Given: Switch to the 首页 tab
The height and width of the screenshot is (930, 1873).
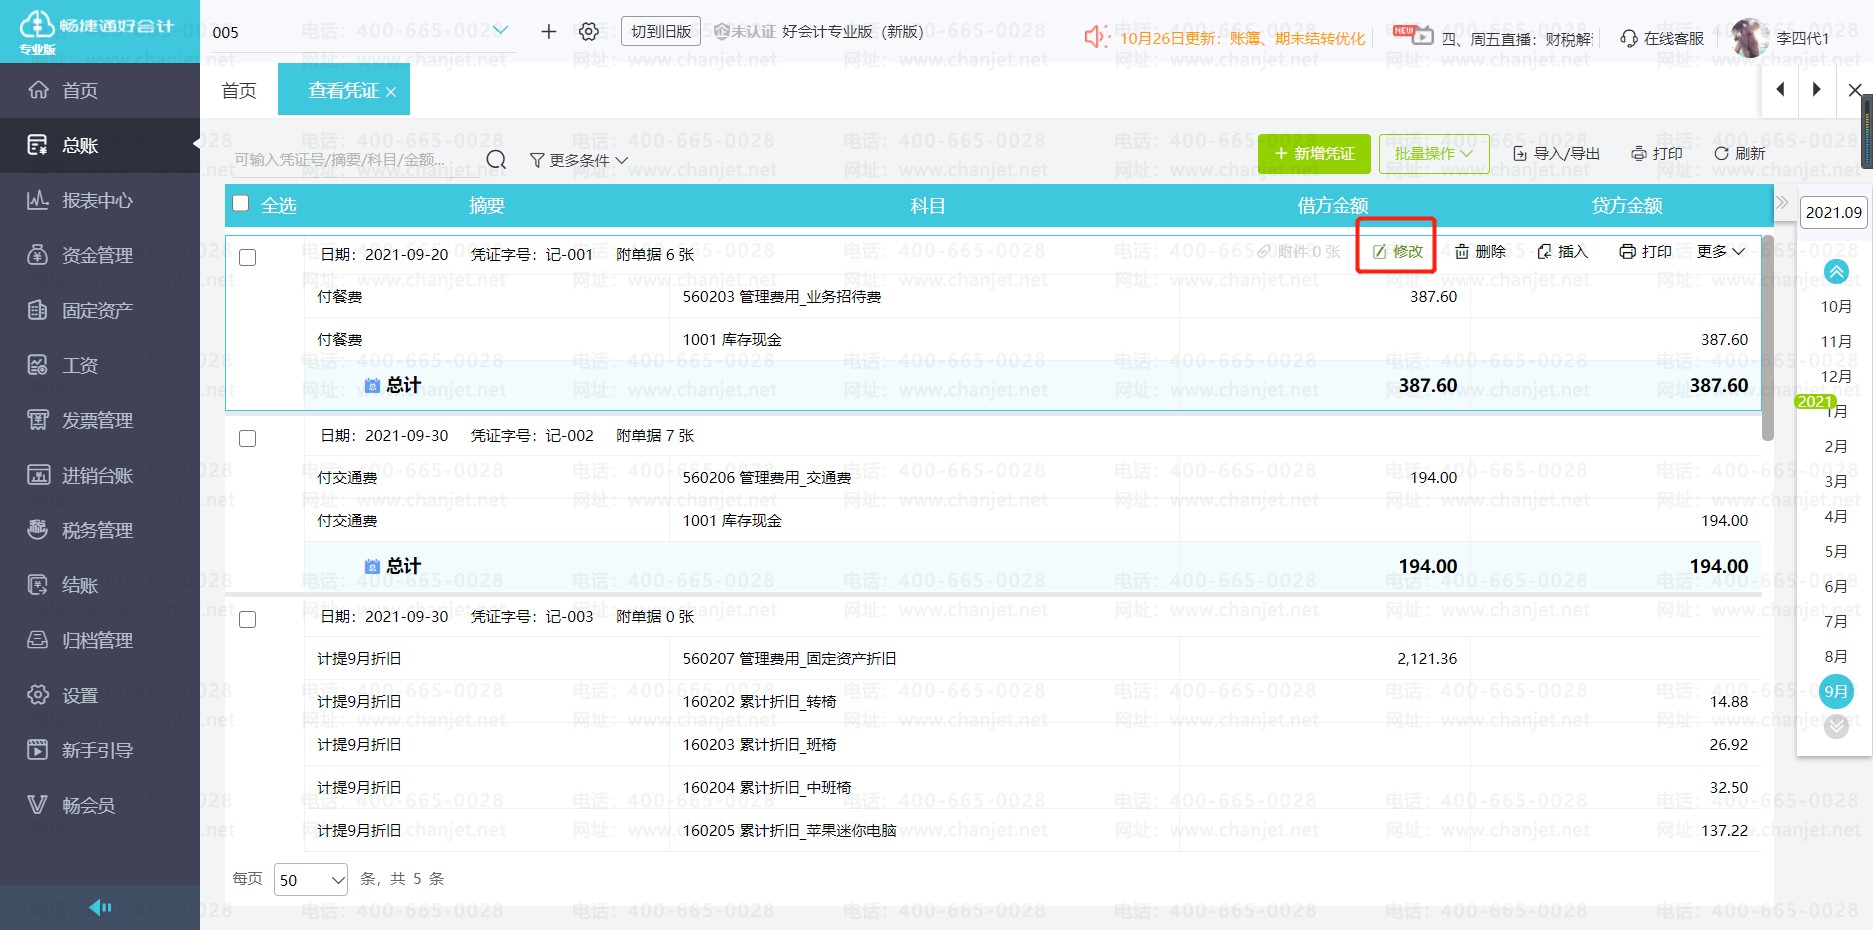Looking at the screenshot, I should click(x=239, y=91).
